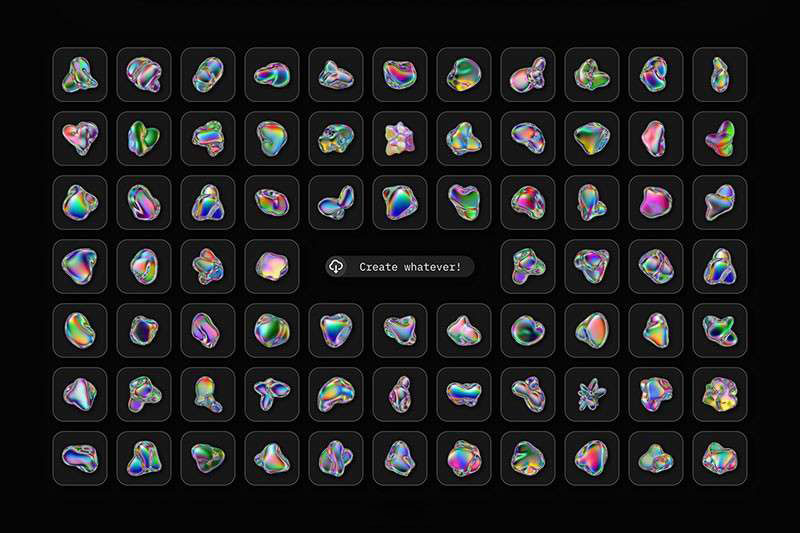This screenshot has width=800, height=533.
Task: Choose the soft pastel pink-yellow glowing blob
Action: click(x=272, y=266)
